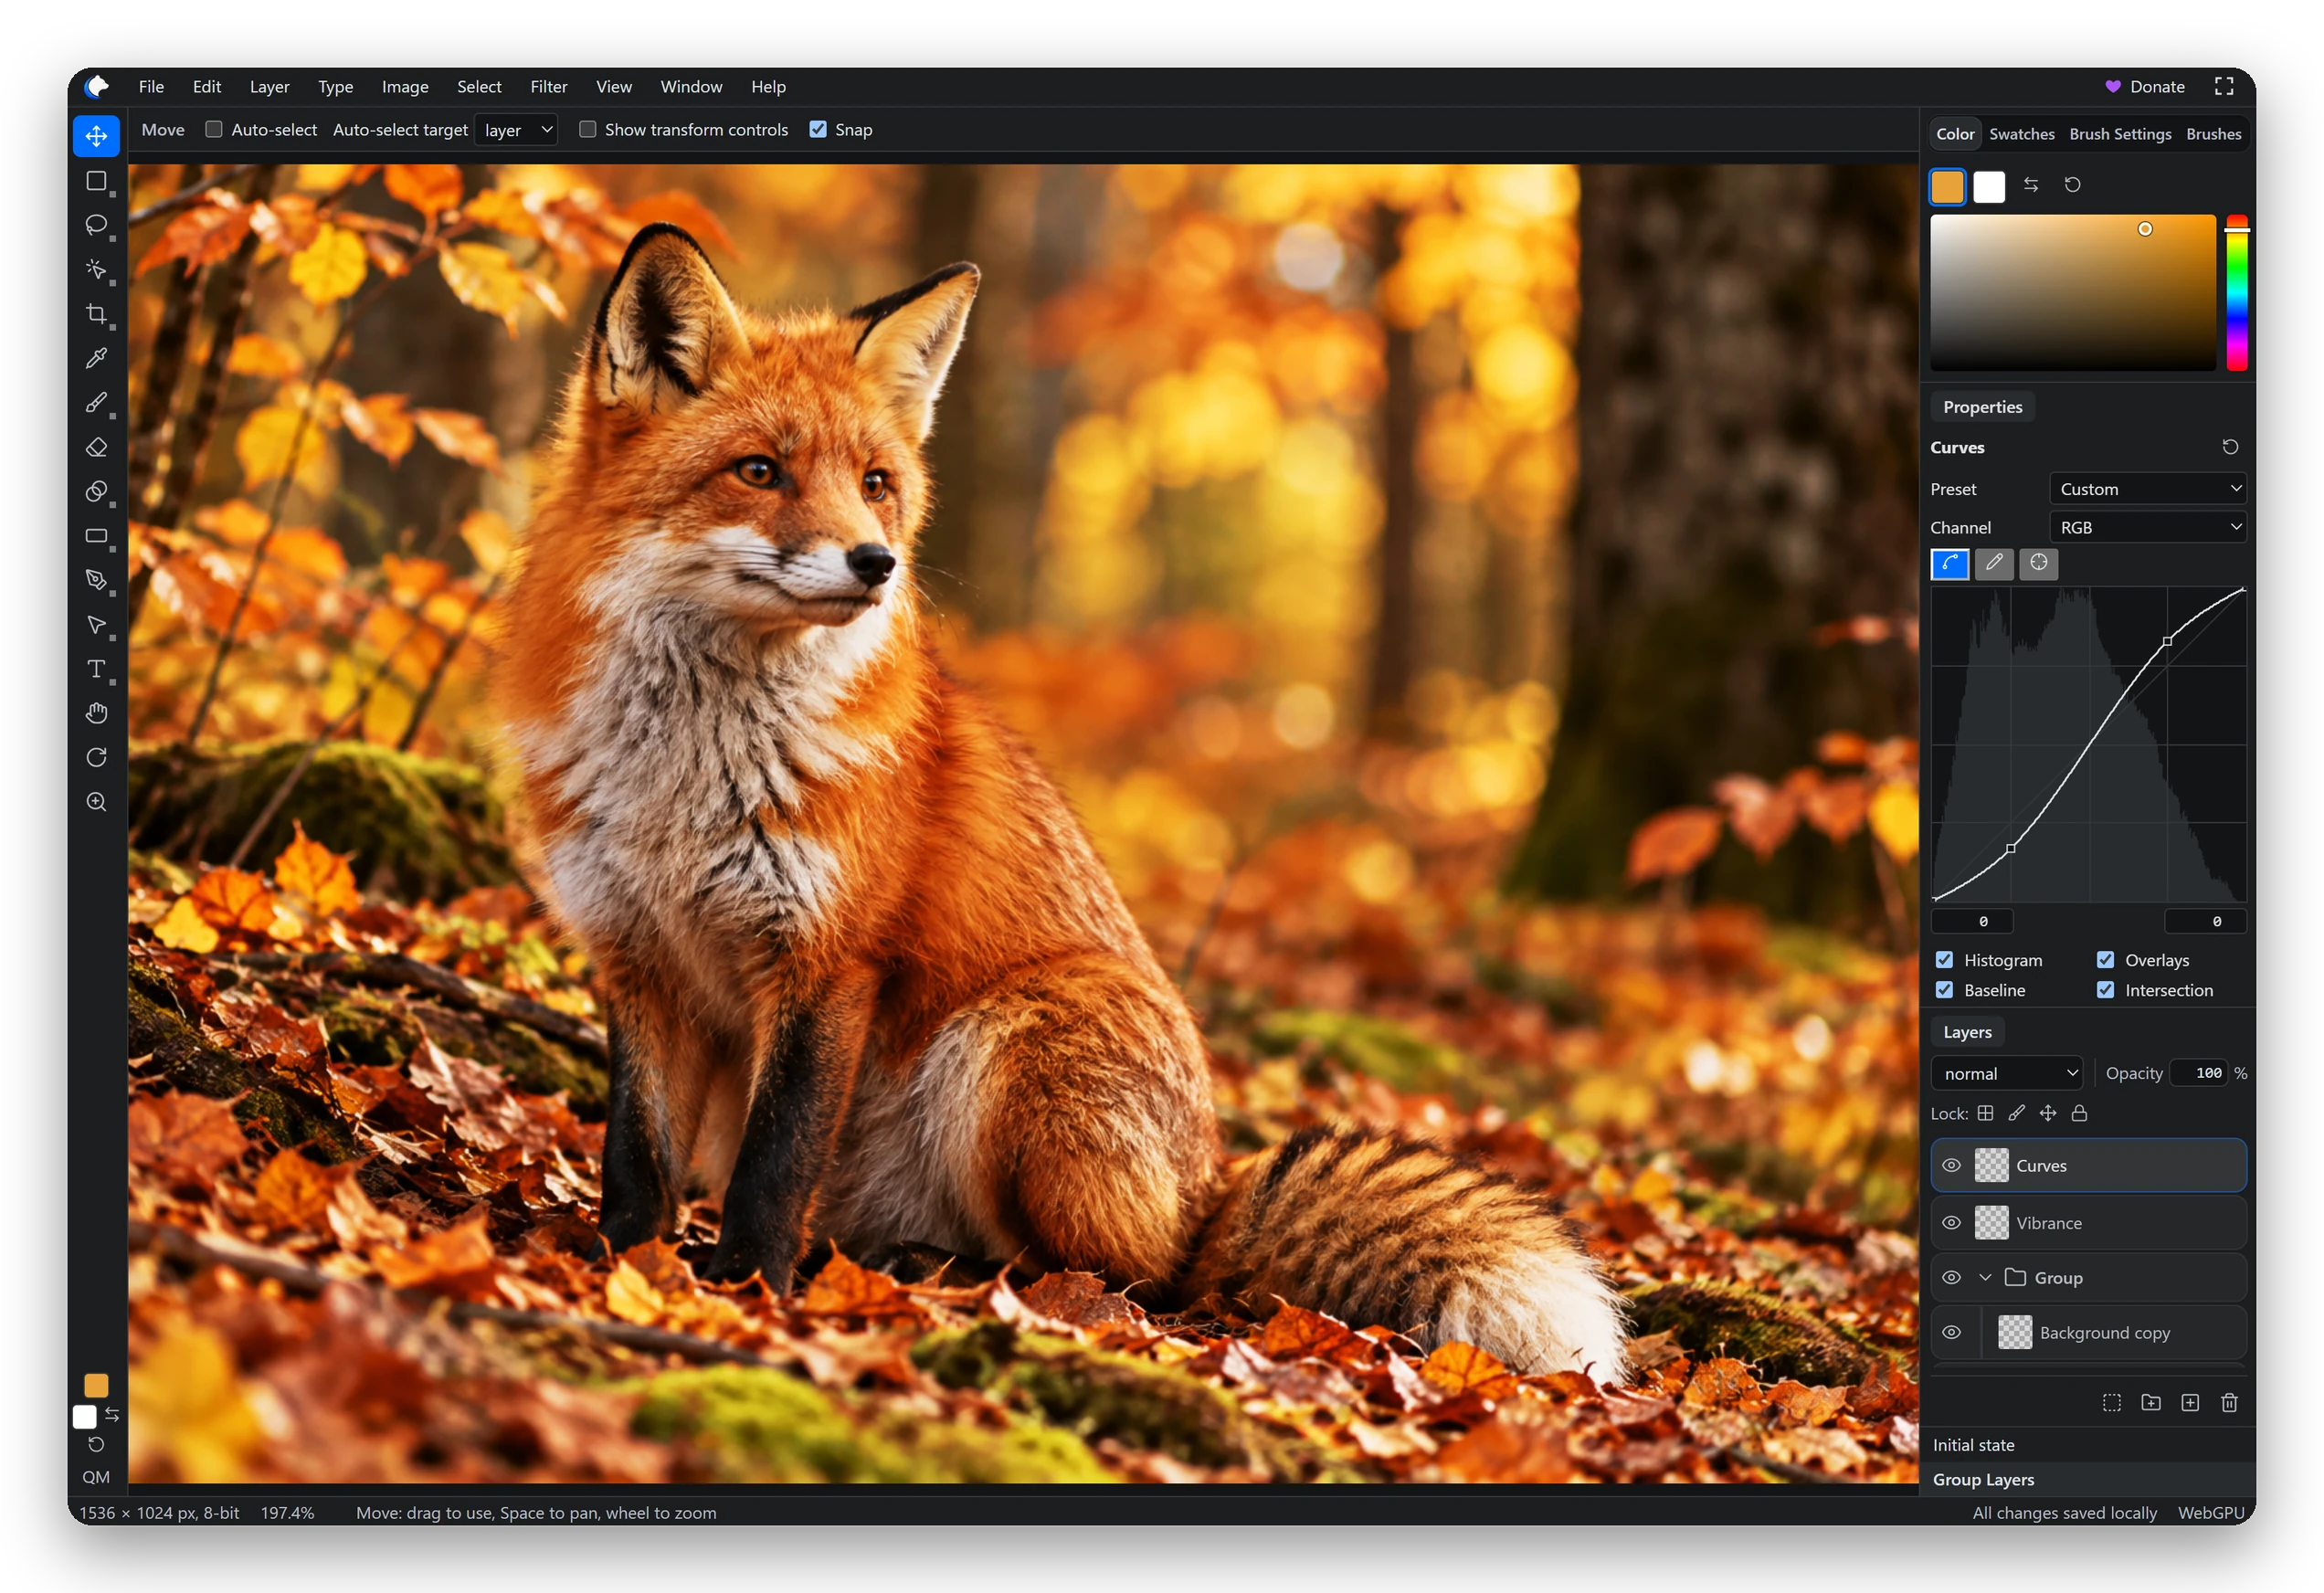Screen dimensions: 2324x1593
Task: Switch to the Swatches tab
Action: [x=2021, y=134]
